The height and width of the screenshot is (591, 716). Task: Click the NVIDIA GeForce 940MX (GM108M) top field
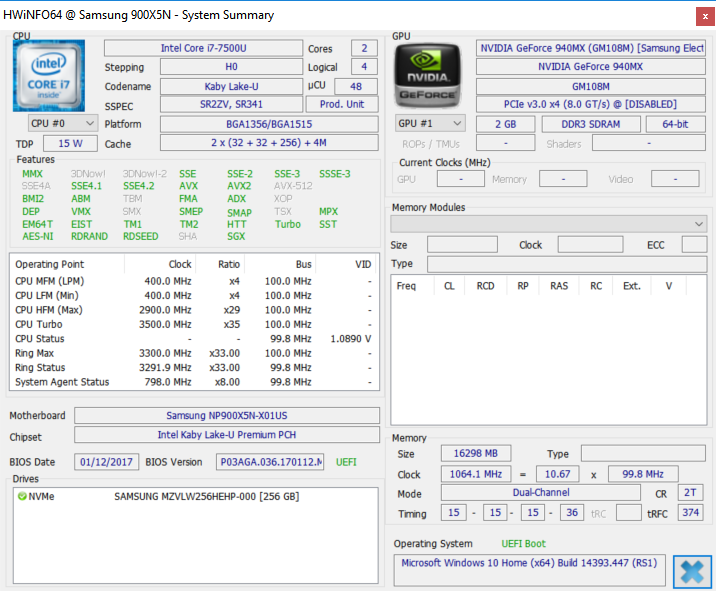(591, 48)
